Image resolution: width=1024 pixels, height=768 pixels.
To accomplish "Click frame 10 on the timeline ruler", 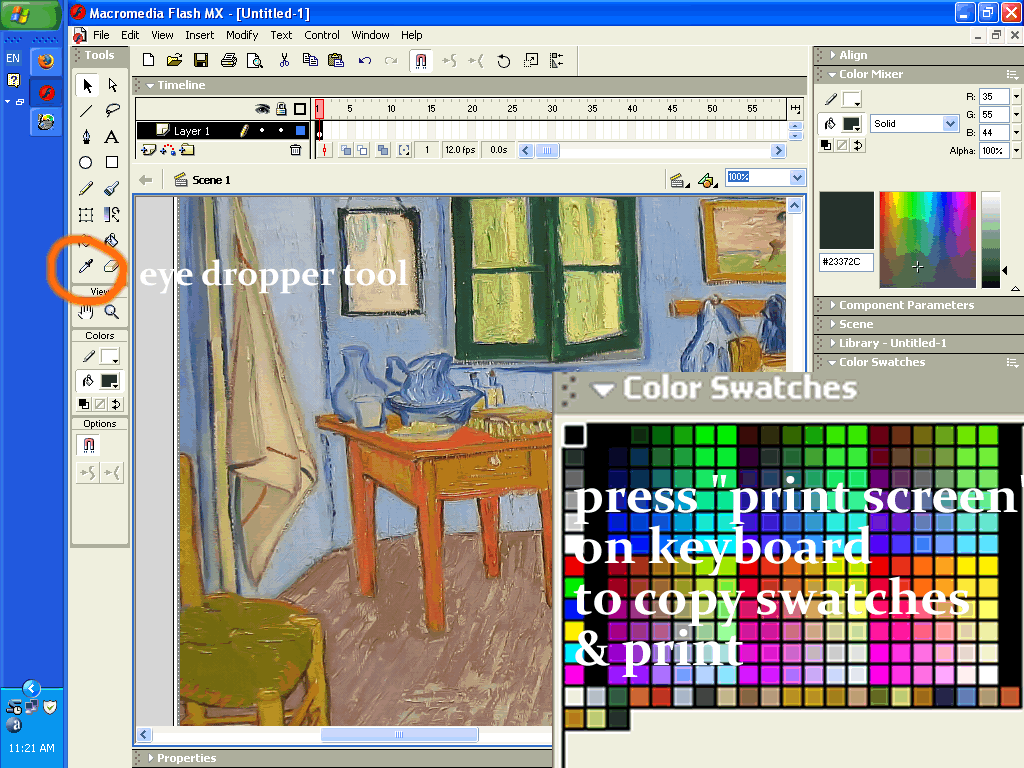I will click(391, 109).
